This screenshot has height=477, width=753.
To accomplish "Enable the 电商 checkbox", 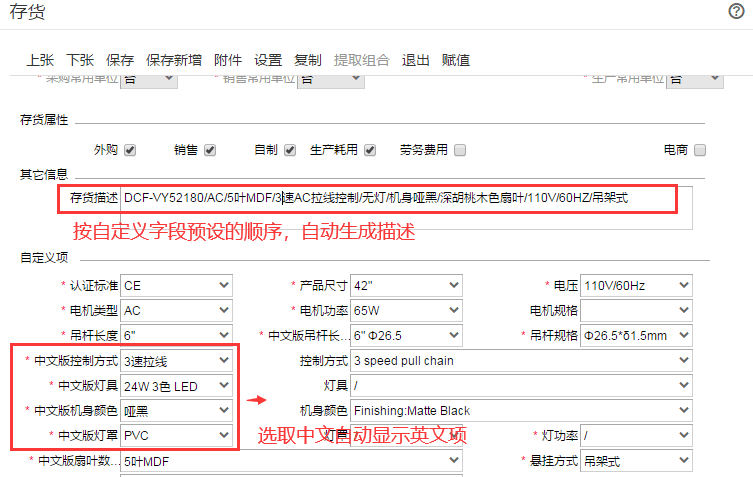I will click(700, 150).
